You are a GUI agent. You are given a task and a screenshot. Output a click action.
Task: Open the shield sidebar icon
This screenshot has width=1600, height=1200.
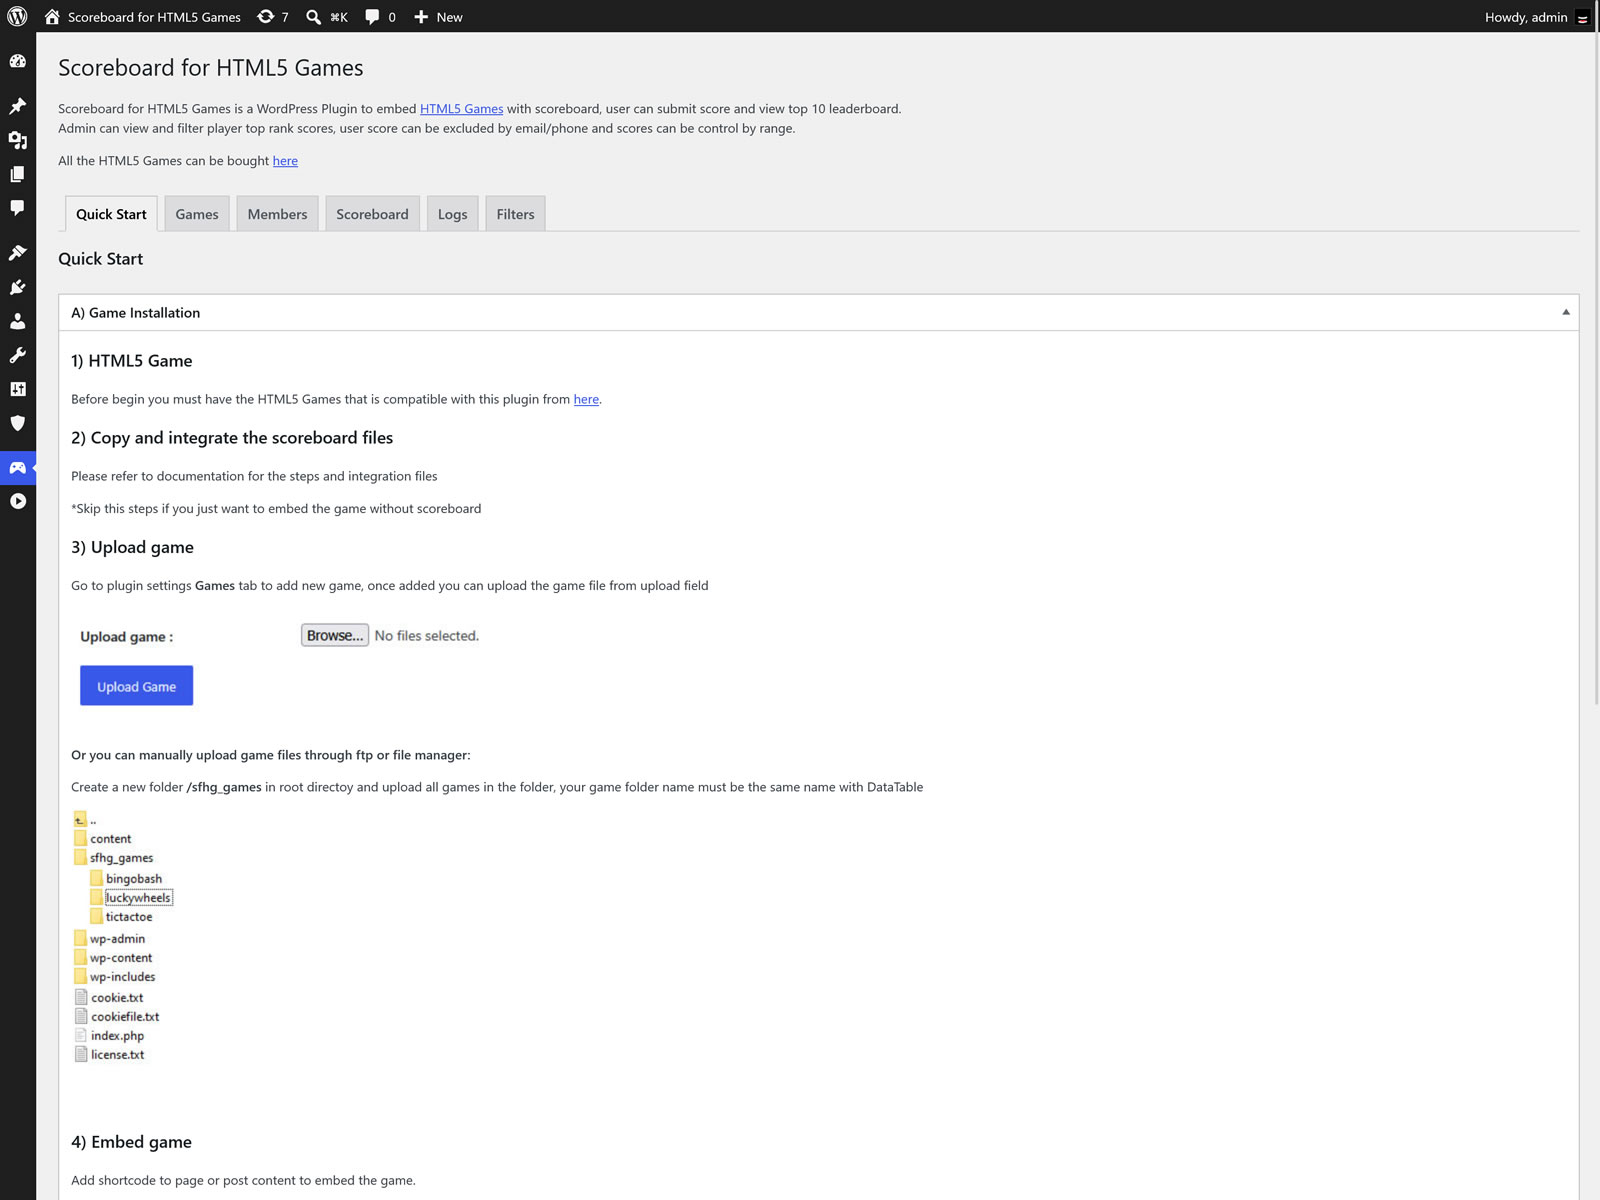[x=18, y=423]
